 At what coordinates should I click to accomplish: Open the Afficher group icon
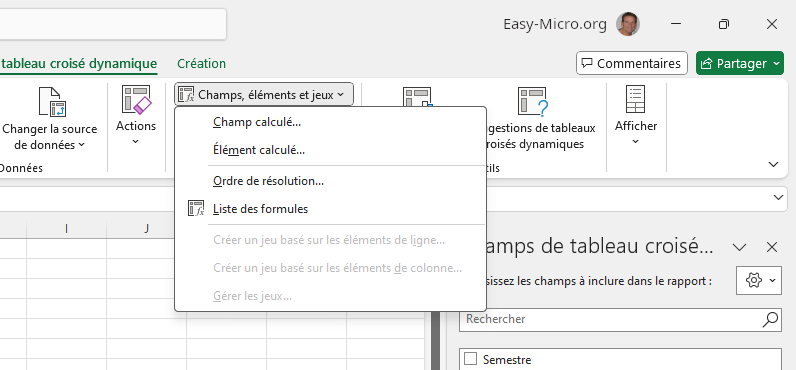636,99
